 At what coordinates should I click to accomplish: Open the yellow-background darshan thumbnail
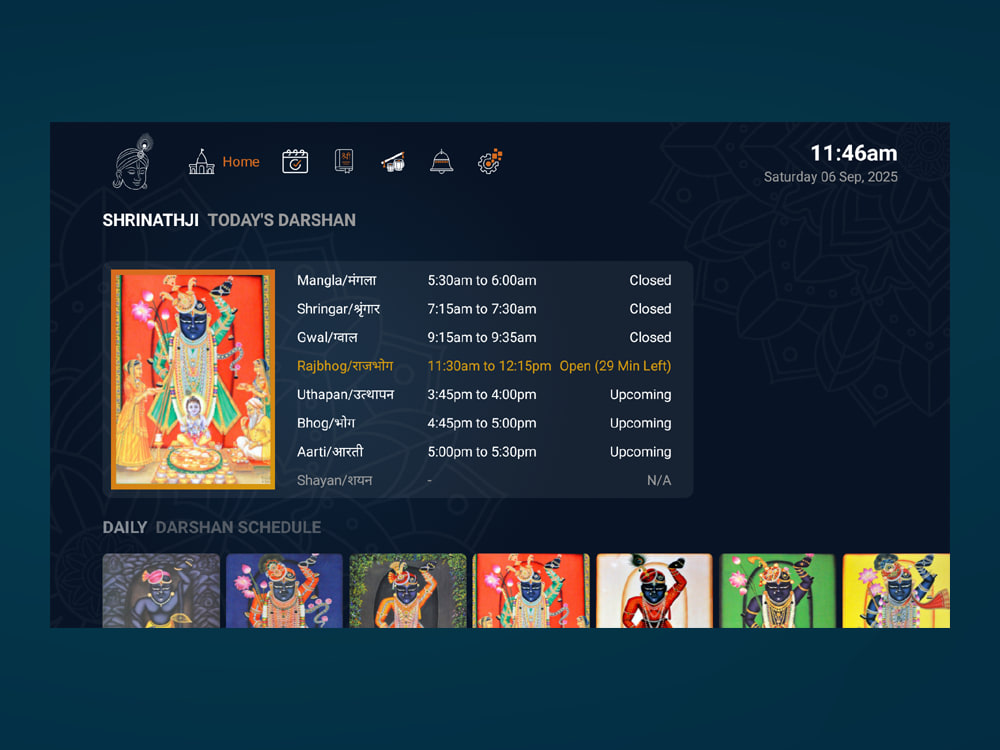click(896, 591)
